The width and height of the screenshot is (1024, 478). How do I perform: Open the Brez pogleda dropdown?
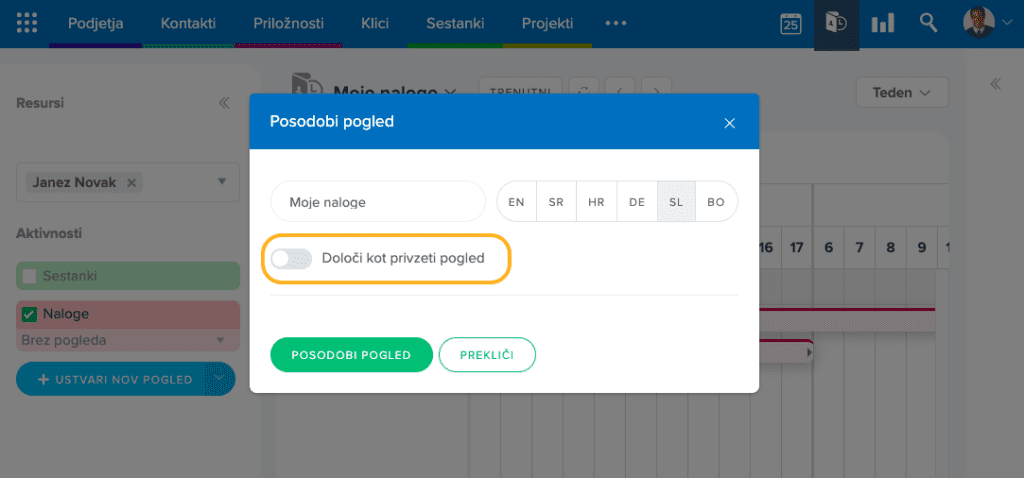(128, 340)
